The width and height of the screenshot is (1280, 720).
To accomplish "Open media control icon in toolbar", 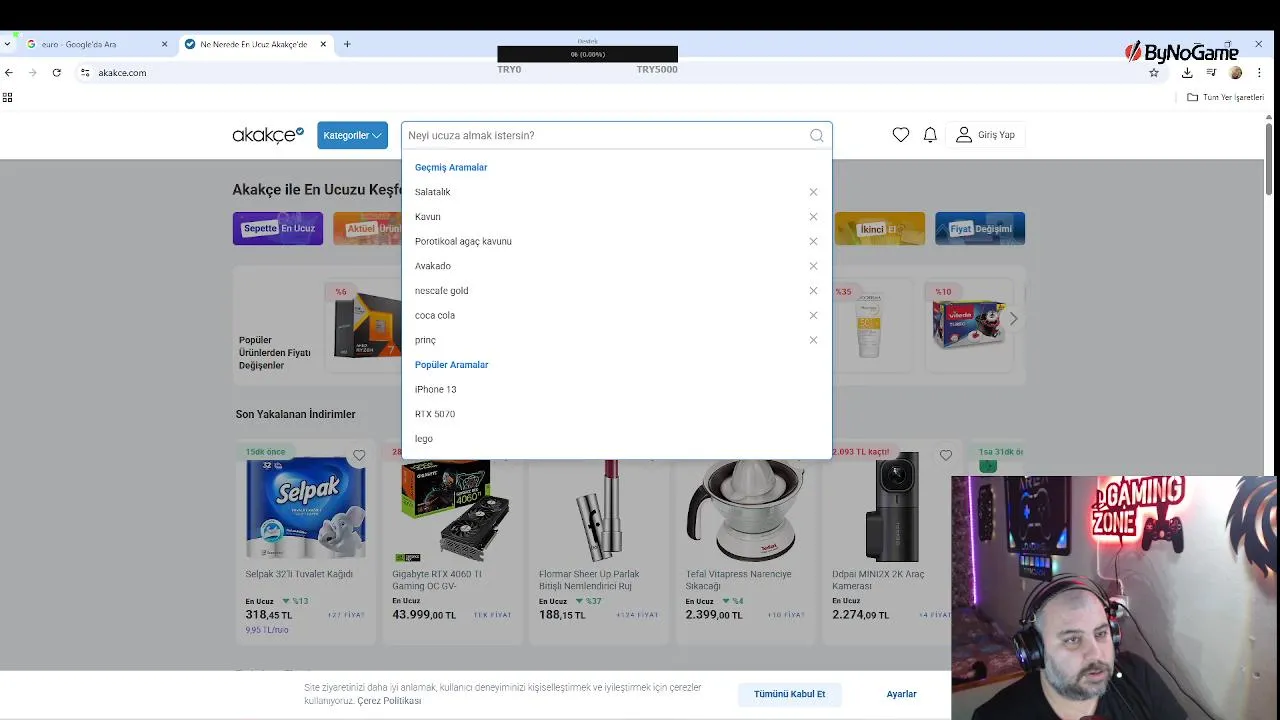I will pos(1211,73).
